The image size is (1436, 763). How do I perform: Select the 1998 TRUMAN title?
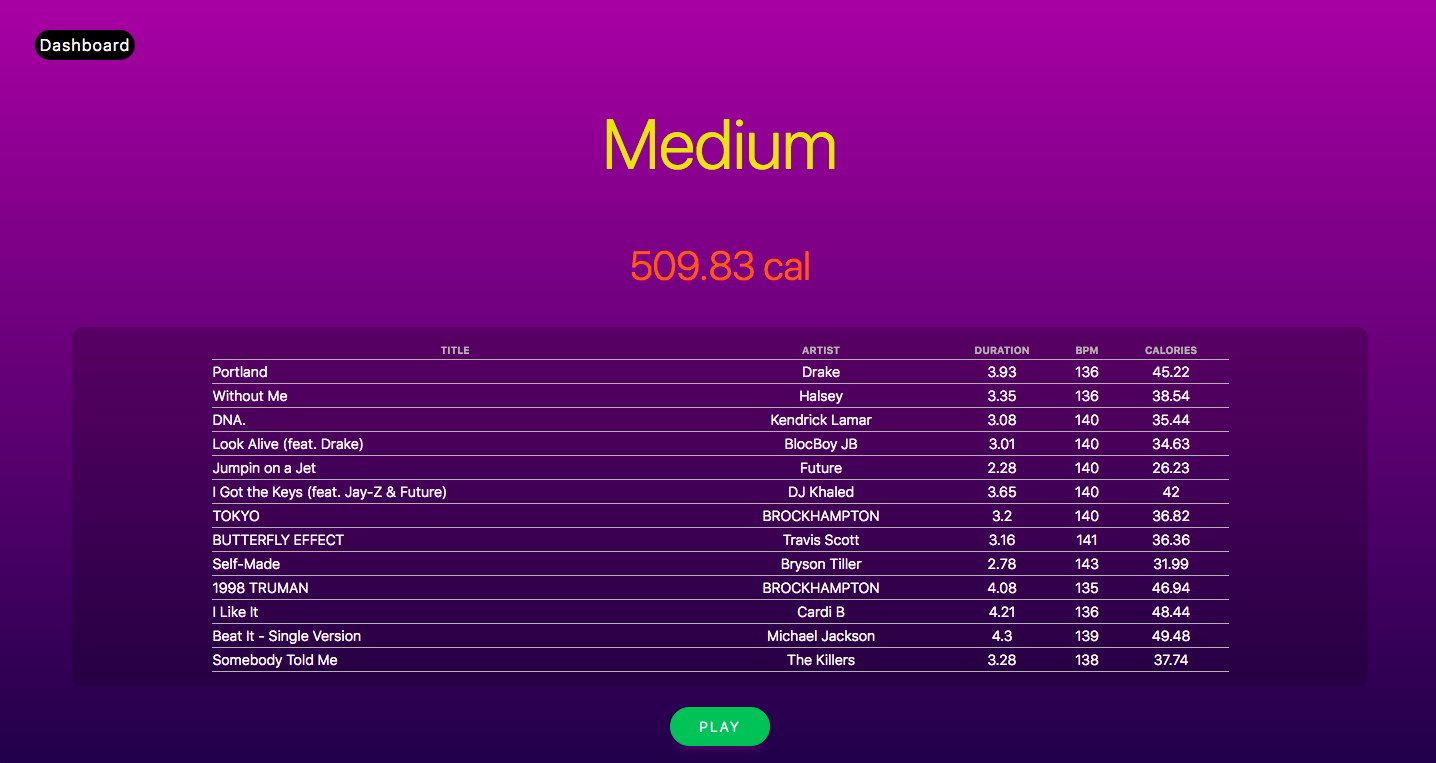coord(260,588)
